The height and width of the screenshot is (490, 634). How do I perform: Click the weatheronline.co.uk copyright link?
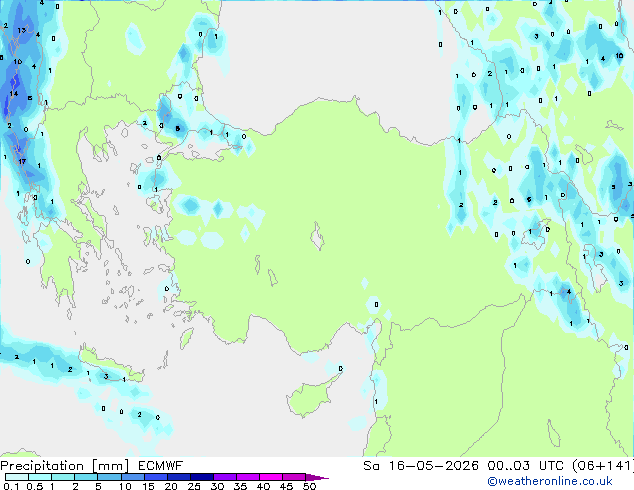pyautogui.click(x=549, y=481)
